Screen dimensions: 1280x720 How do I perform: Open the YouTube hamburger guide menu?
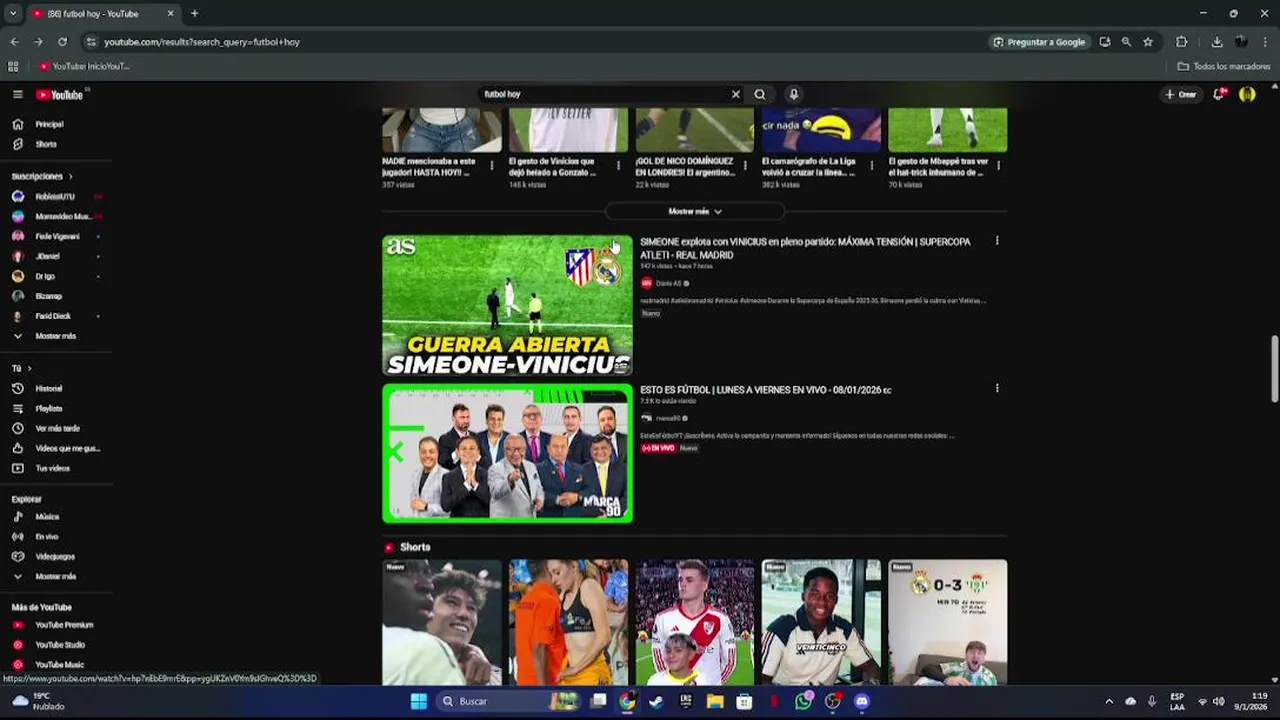coord(17,94)
